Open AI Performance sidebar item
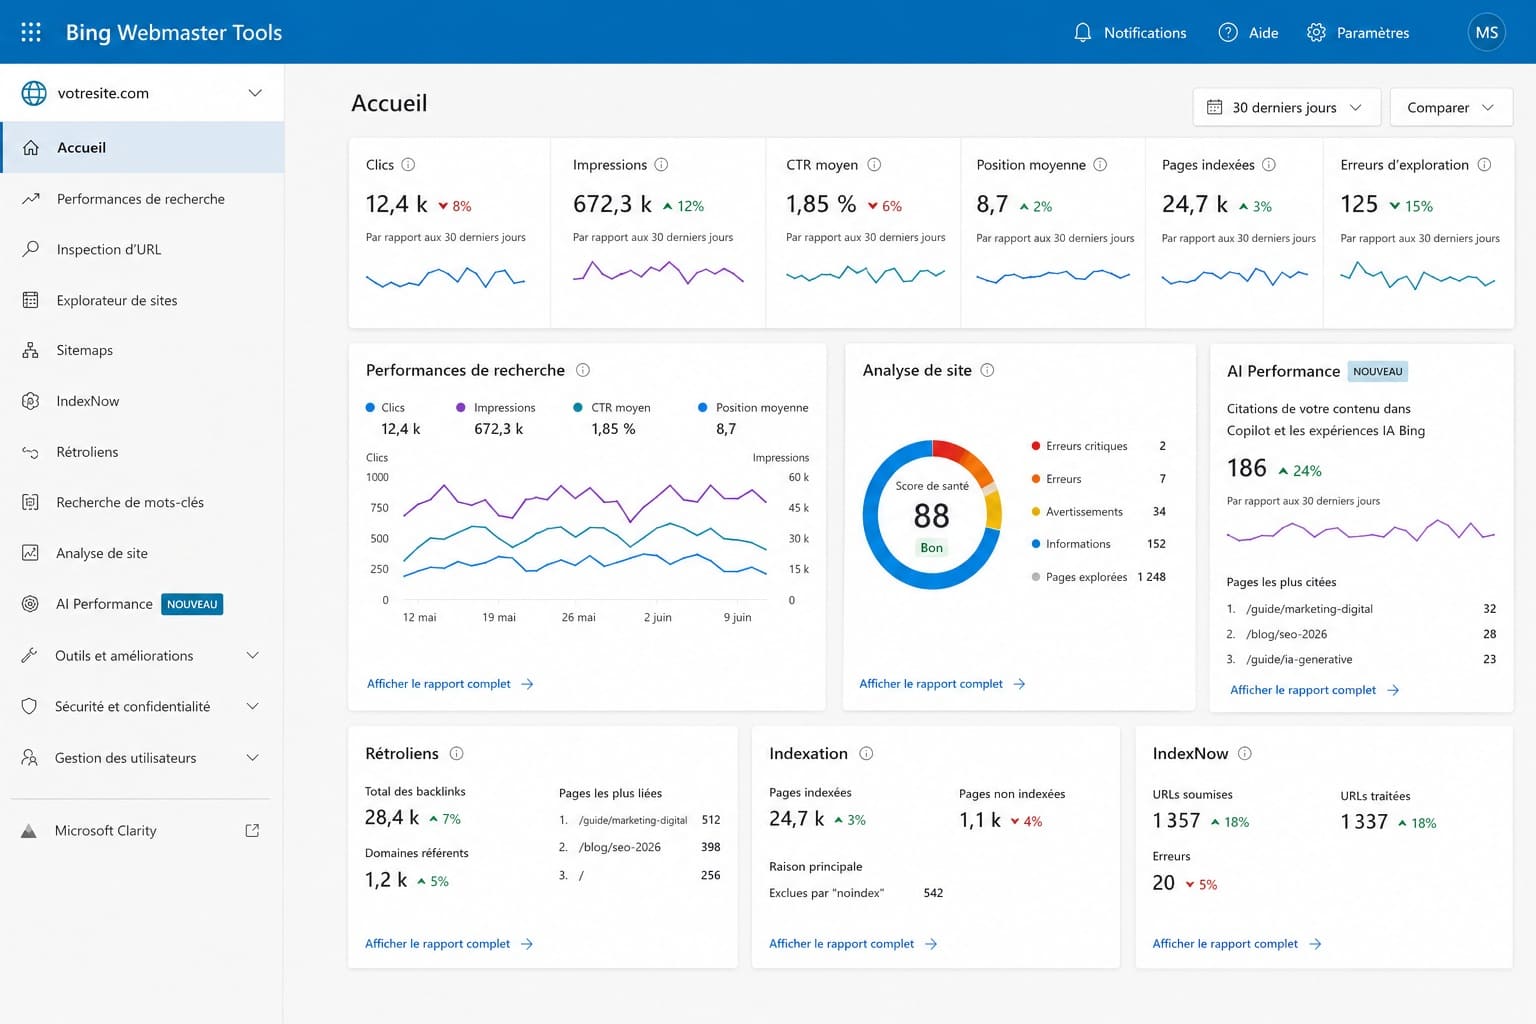This screenshot has height=1024, width=1536. click(x=142, y=604)
